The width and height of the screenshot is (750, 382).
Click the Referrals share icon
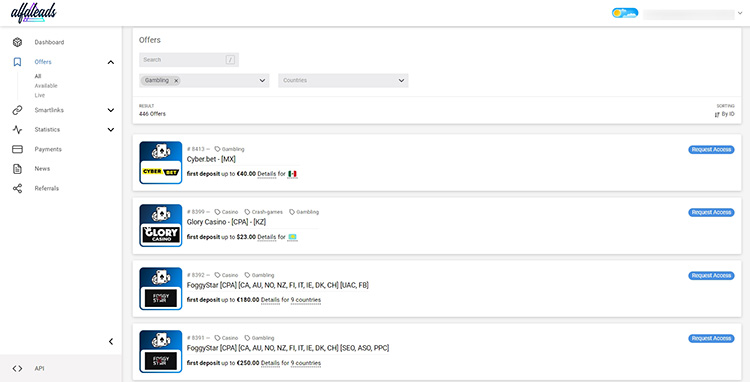point(17,188)
